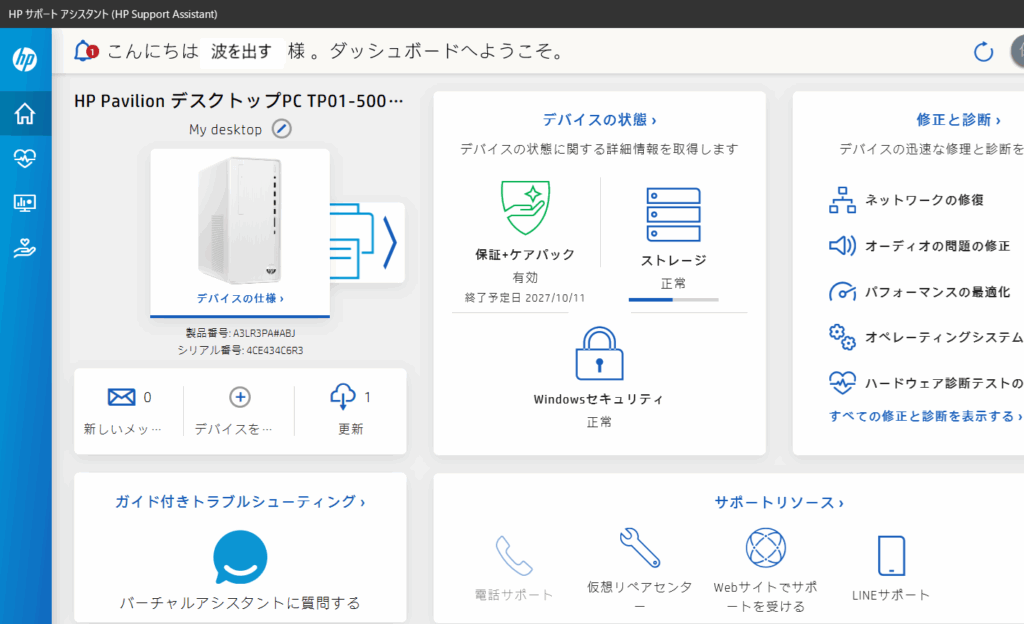Screen dimensions: 1024x624
Task: Click the phone support handset icon
Action: pyautogui.click(x=513, y=556)
